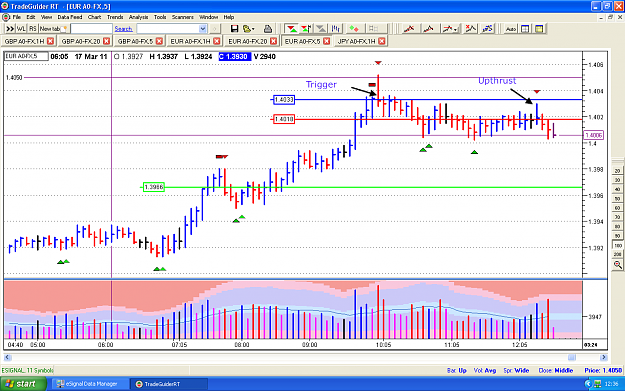Click the horizontal scrollbar thumb
Image resolution: width=625 pixels, height=391 pixels.
pos(572,358)
